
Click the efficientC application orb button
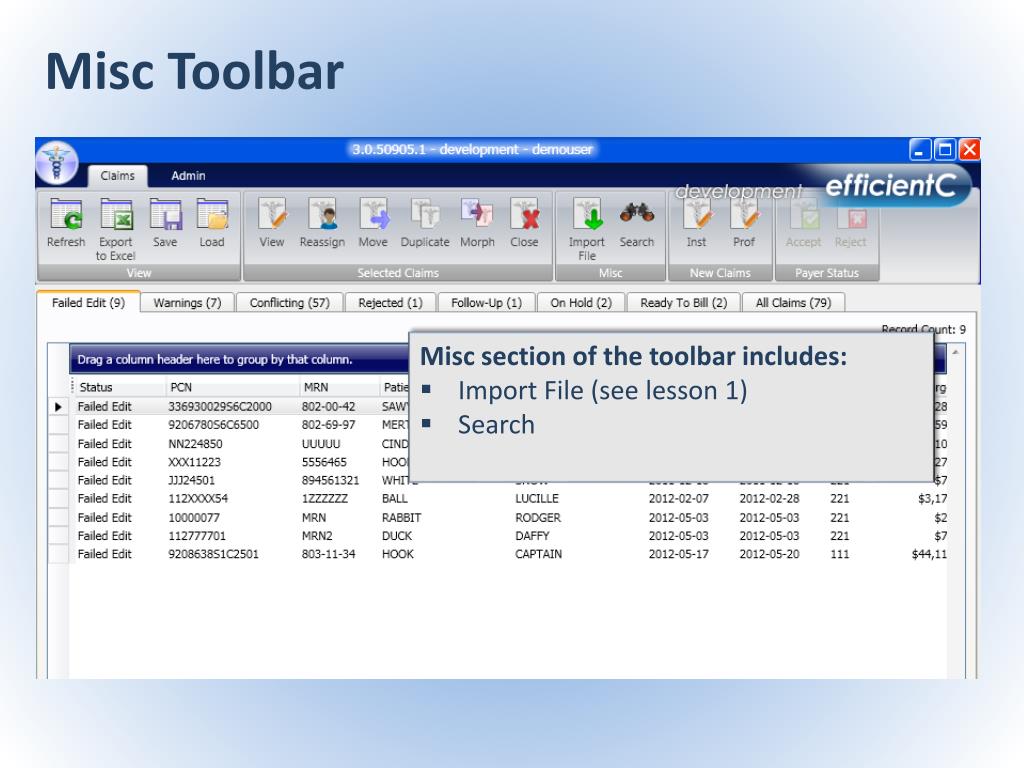click(x=57, y=161)
